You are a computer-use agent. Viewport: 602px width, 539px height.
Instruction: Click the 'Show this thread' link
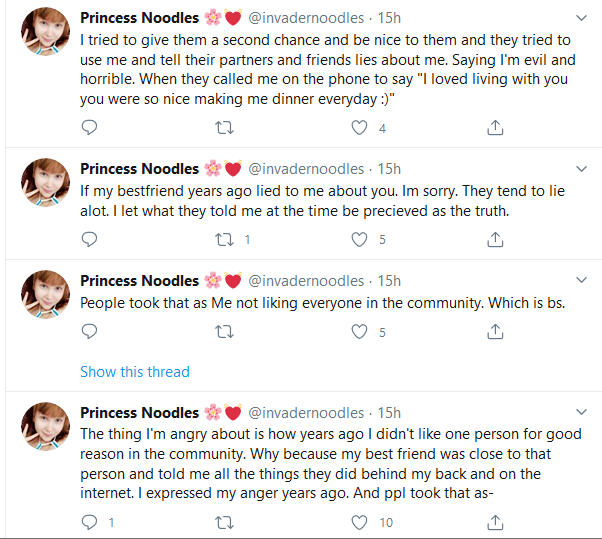point(135,372)
